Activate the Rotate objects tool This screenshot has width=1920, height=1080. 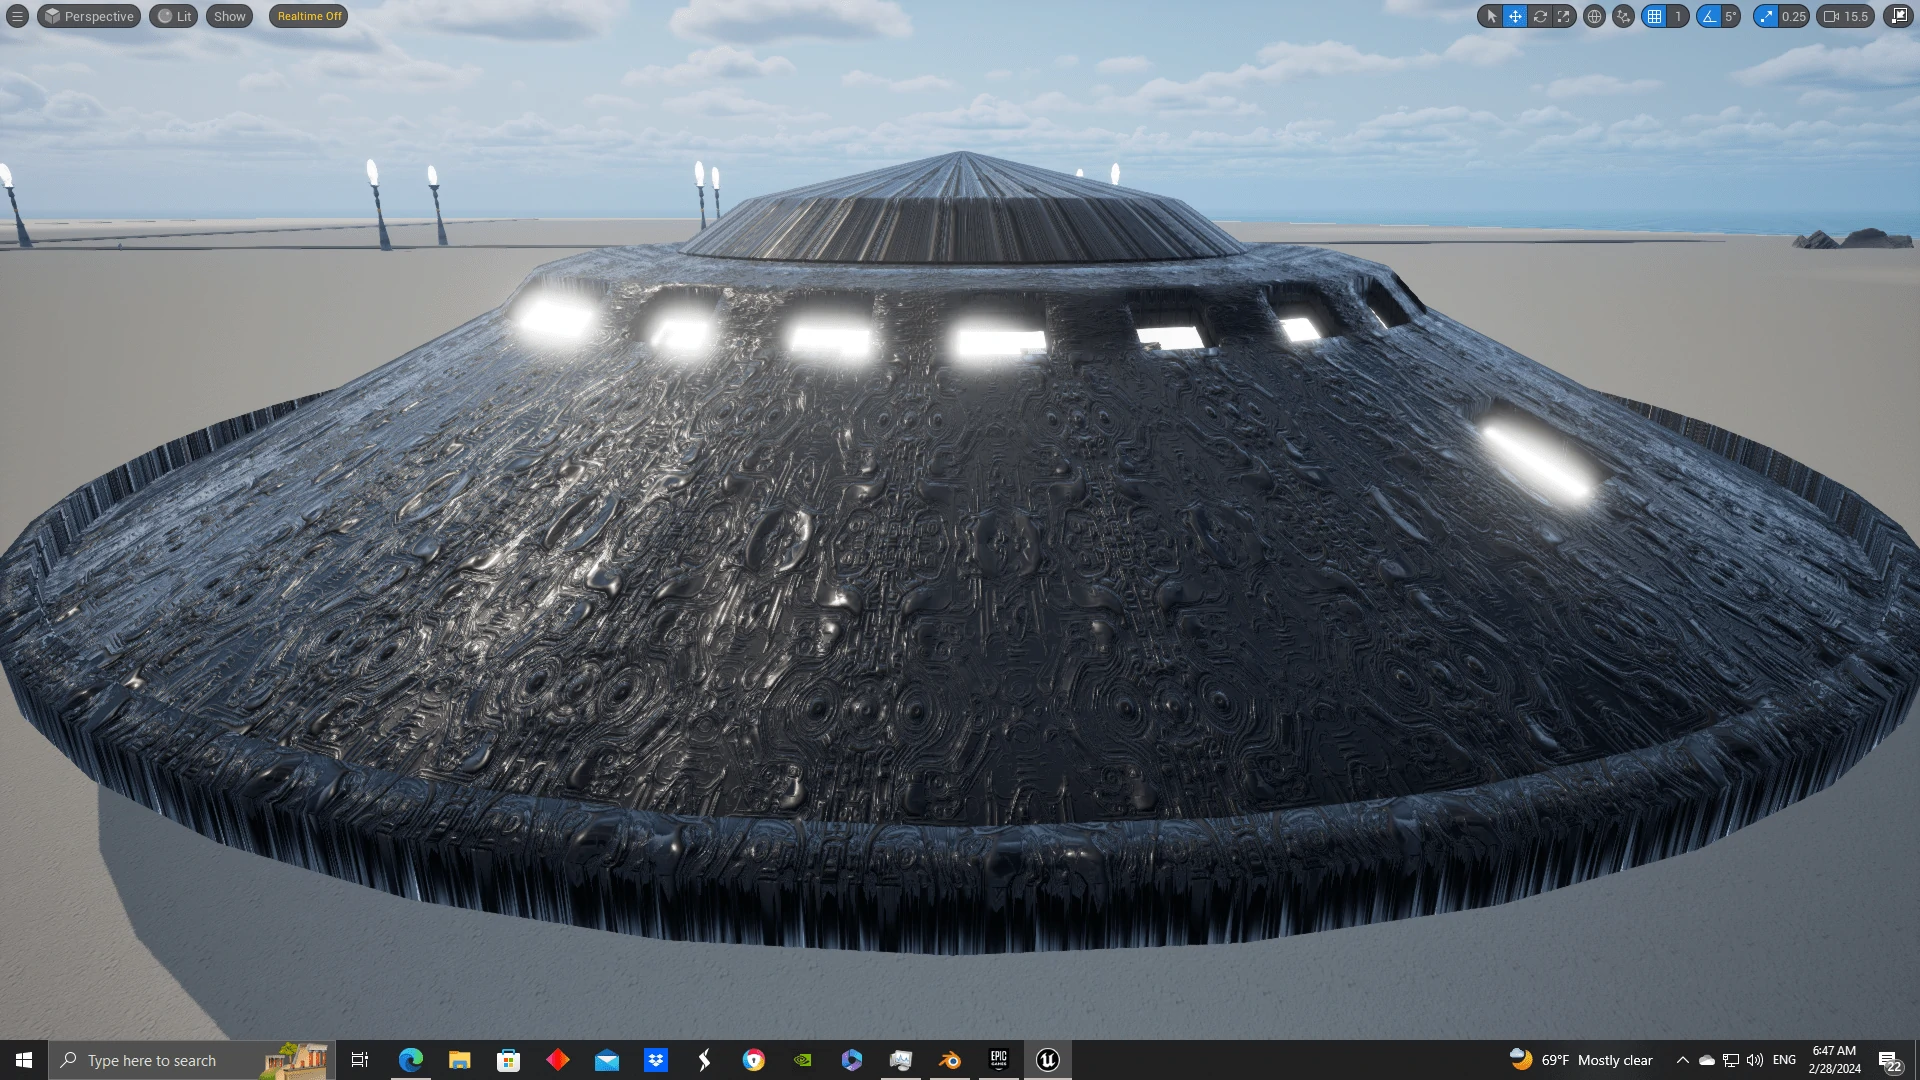pos(1540,16)
